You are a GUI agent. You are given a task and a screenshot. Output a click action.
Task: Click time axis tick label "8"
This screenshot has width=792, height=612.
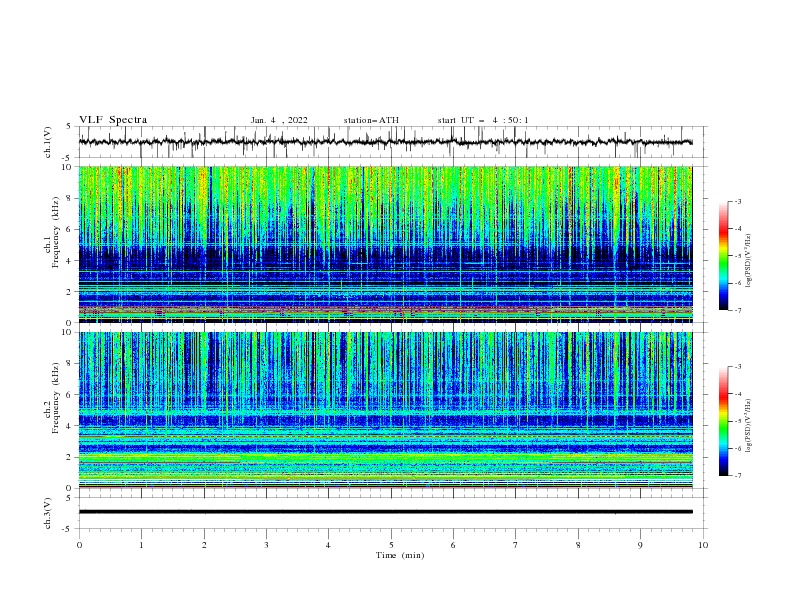[x=578, y=545]
